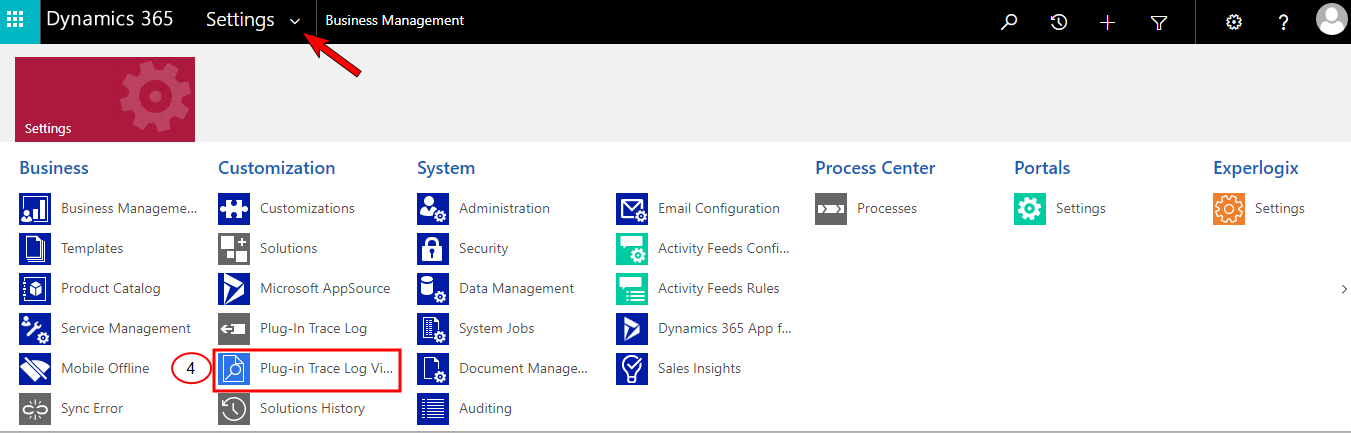Click the Plug-In Trace Log icon
1351x433 pixels.
234,329
